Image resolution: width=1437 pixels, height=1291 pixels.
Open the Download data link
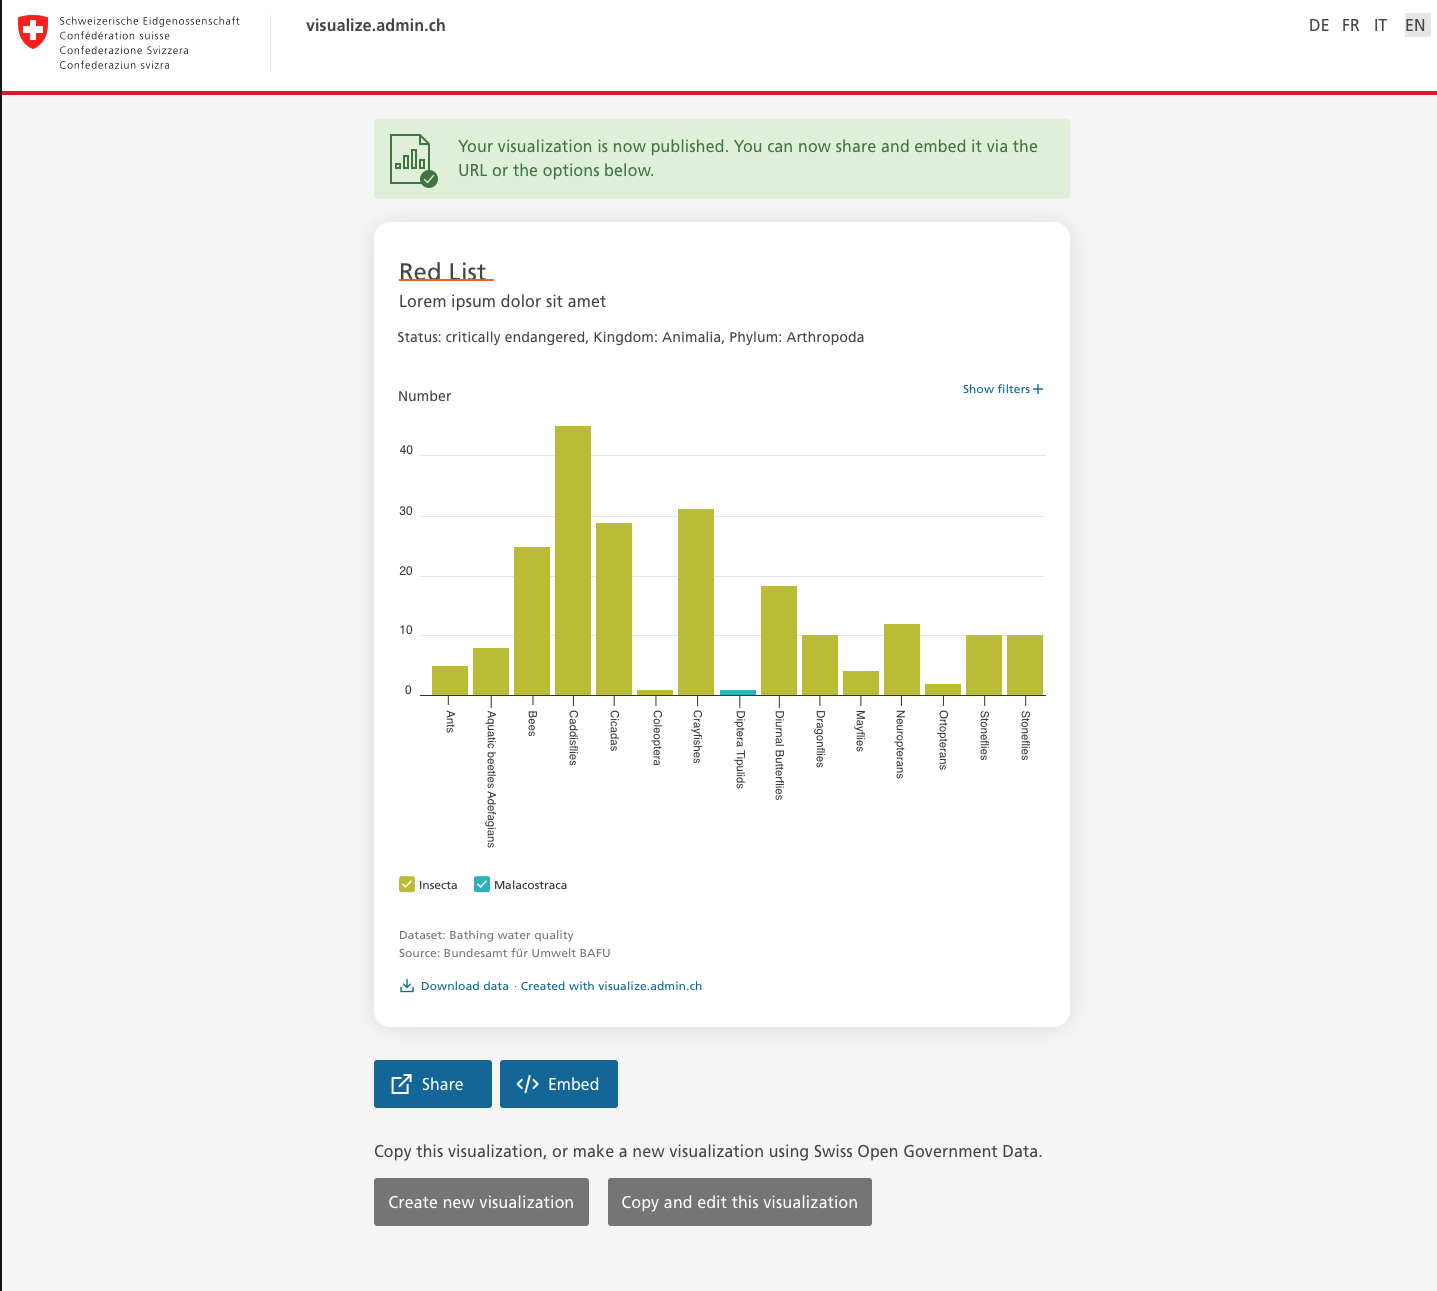465,986
